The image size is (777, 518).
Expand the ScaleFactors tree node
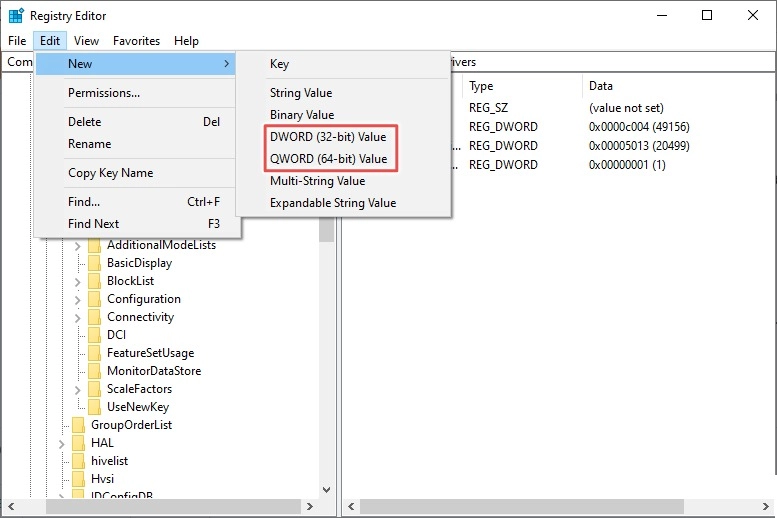78,389
